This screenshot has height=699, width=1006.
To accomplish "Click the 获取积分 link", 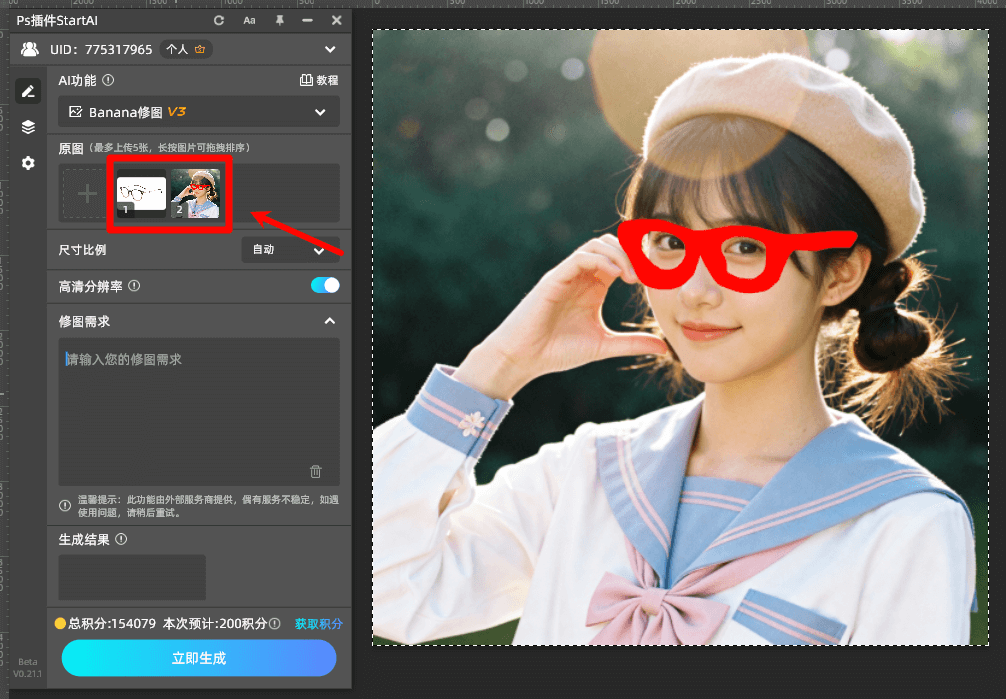I will (319, 623).
